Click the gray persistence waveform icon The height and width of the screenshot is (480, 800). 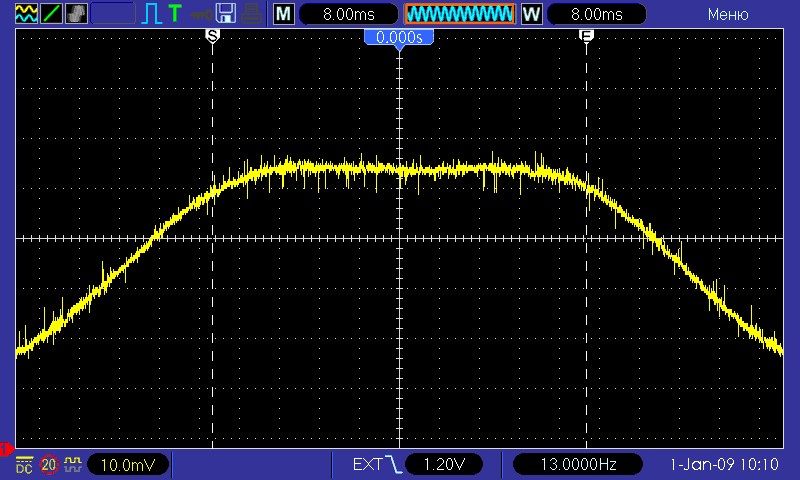coord(77,14)
